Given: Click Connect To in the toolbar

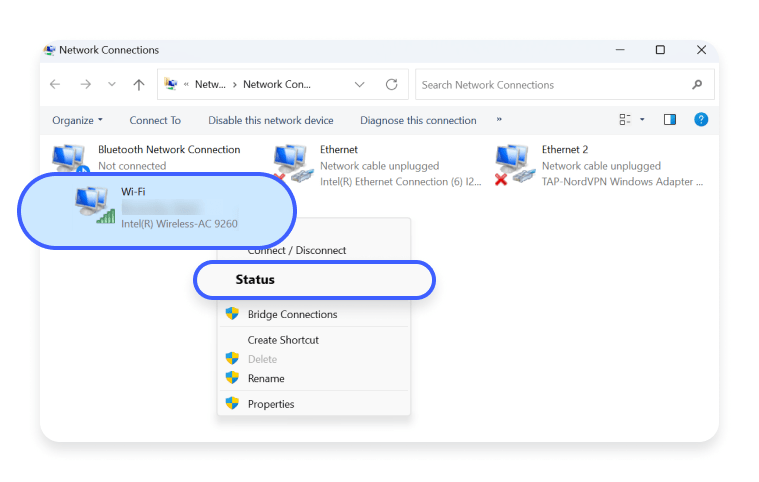Looking at the screenshot, I should click(x=155, y=120).
